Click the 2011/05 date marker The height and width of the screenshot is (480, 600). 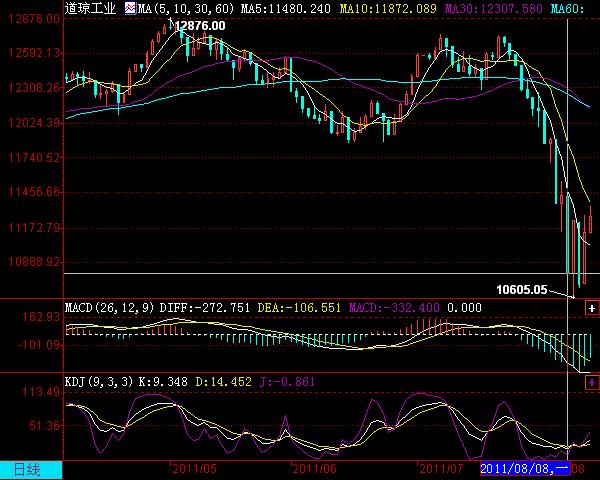(195, 469)
